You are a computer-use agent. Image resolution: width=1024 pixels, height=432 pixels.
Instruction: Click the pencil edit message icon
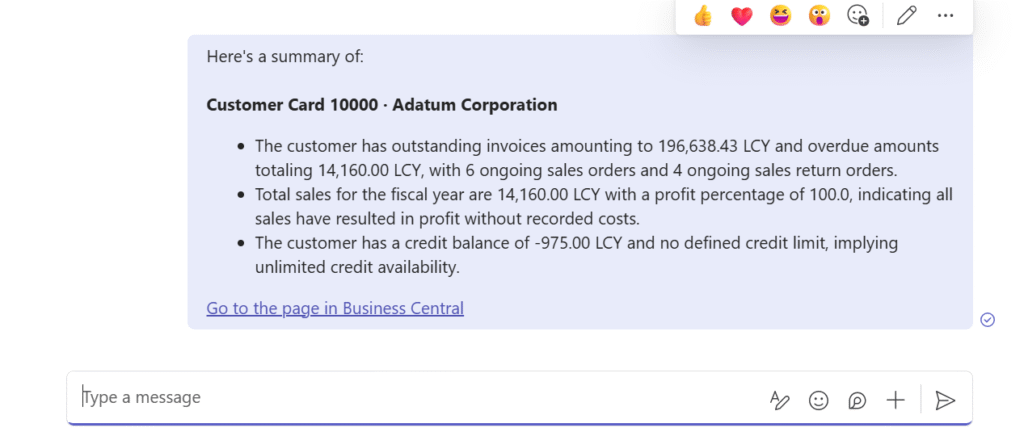pos(906,16)
